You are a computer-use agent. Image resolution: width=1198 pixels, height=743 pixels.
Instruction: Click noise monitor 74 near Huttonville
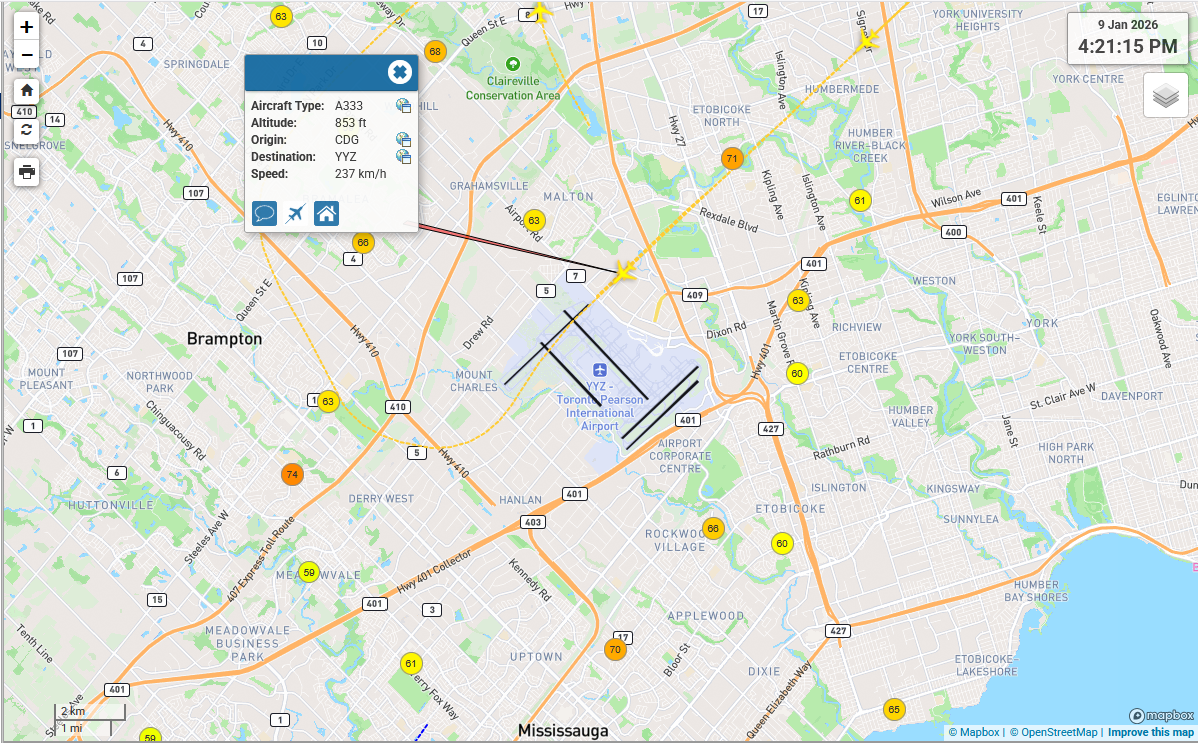pyautogui.click(x=292, y=475)
